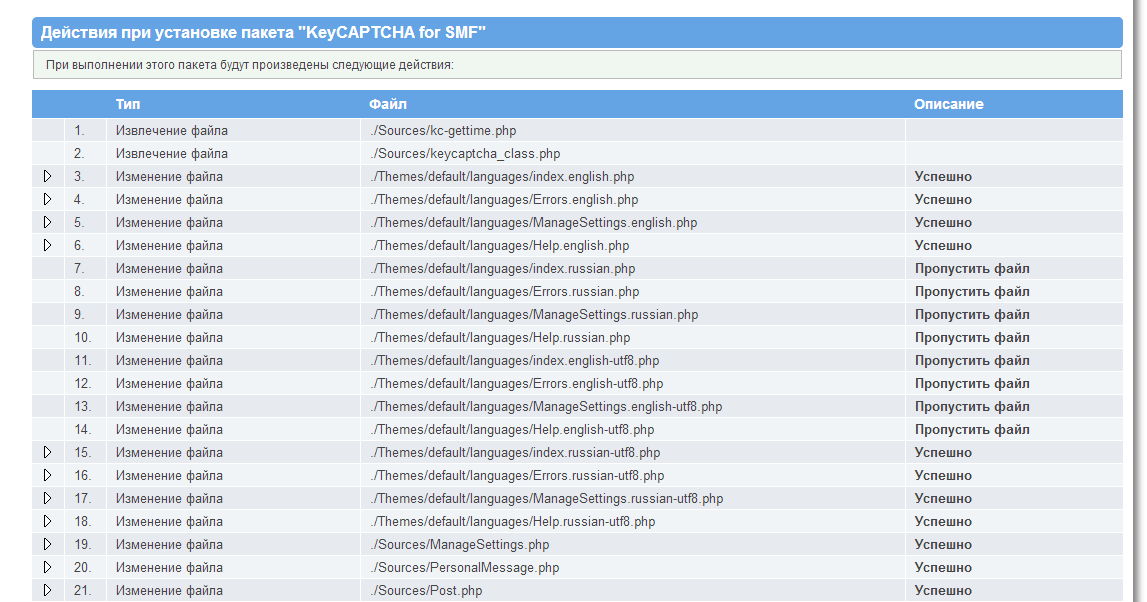Click Успешно status for Post.php
The image size is (1147, 602).
(943, 590)
